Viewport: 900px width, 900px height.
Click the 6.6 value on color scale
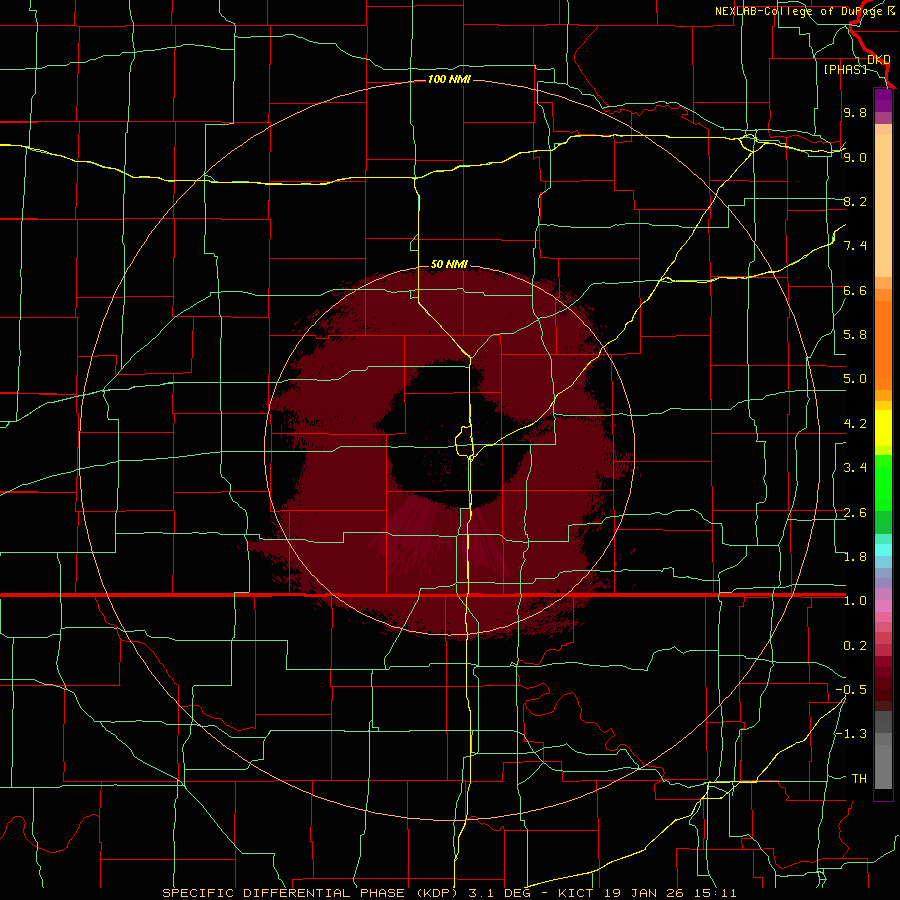[x=855, y=290]
